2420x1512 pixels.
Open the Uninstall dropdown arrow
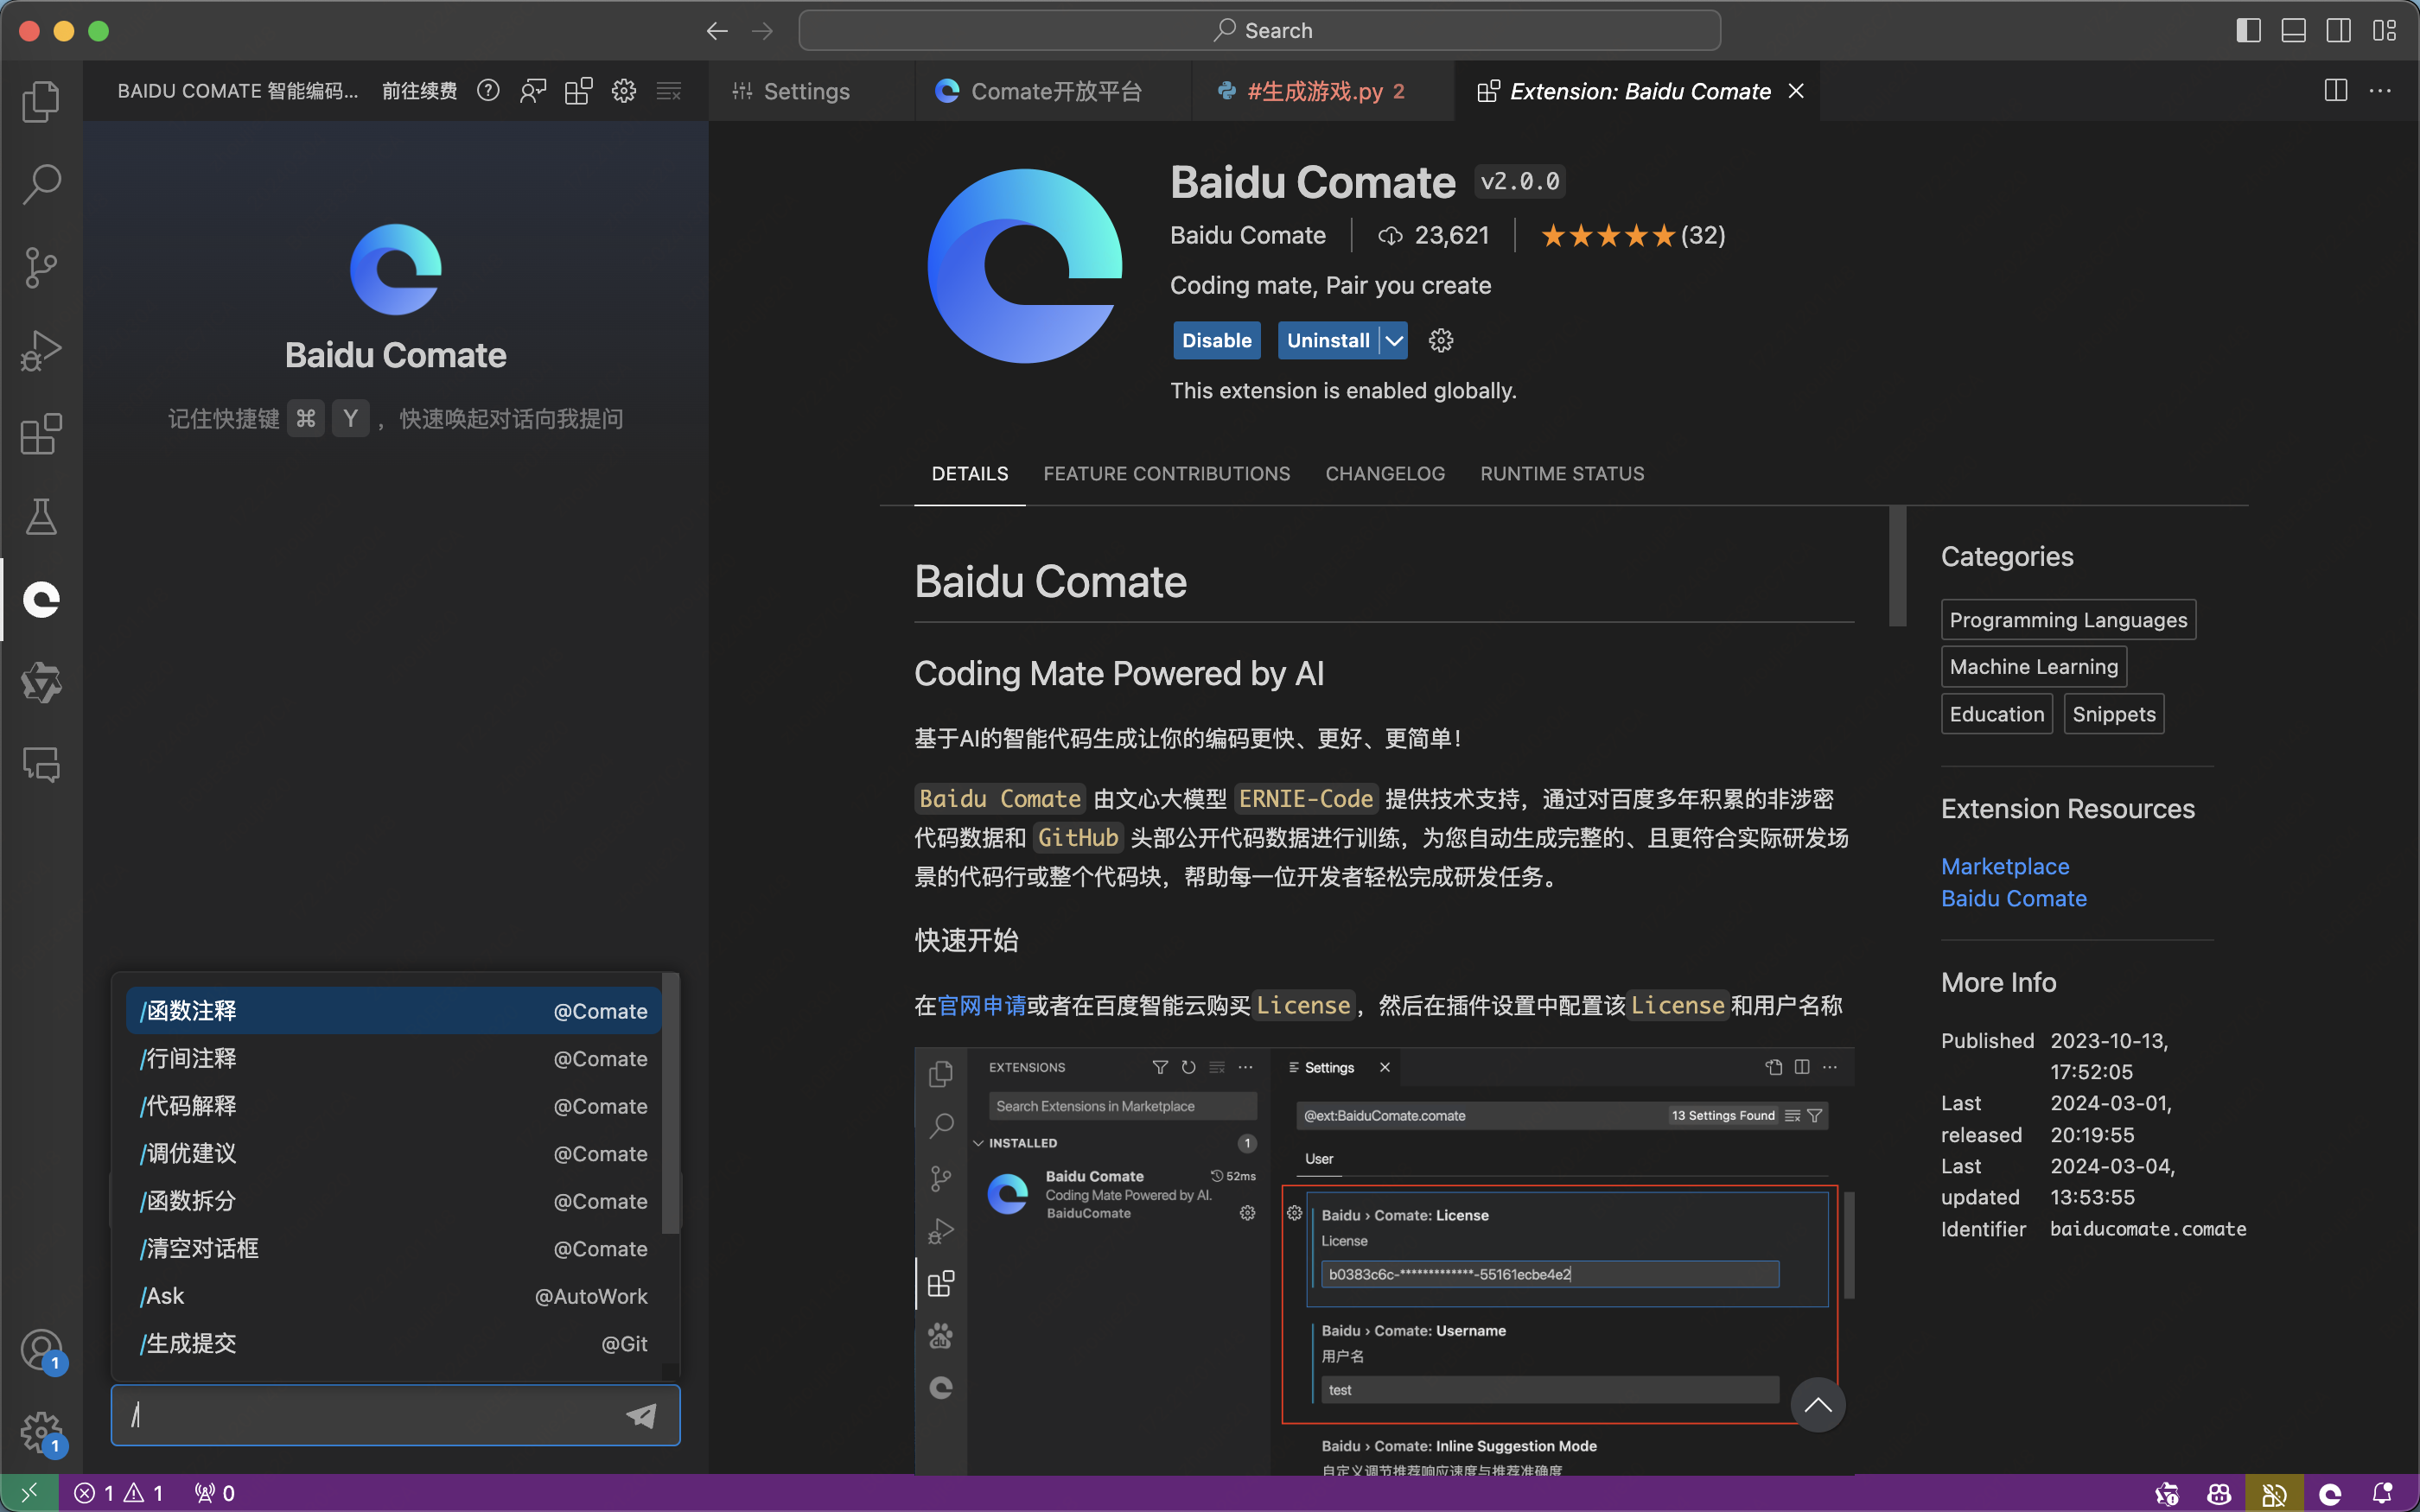pos(1394,340)
